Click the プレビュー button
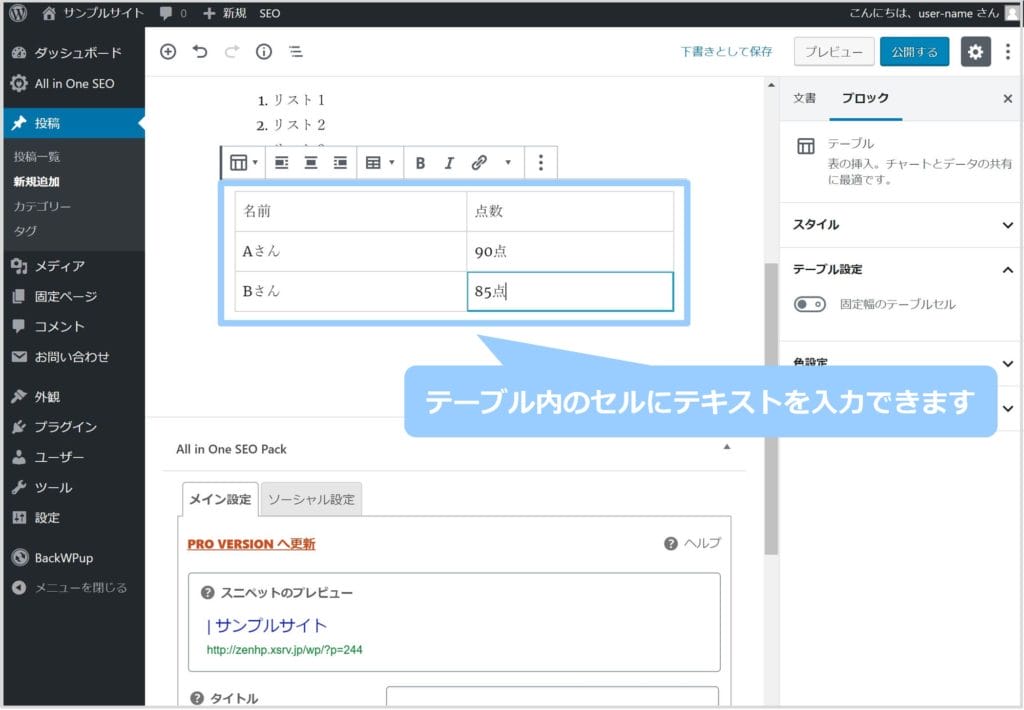 [x=834, y=52]
